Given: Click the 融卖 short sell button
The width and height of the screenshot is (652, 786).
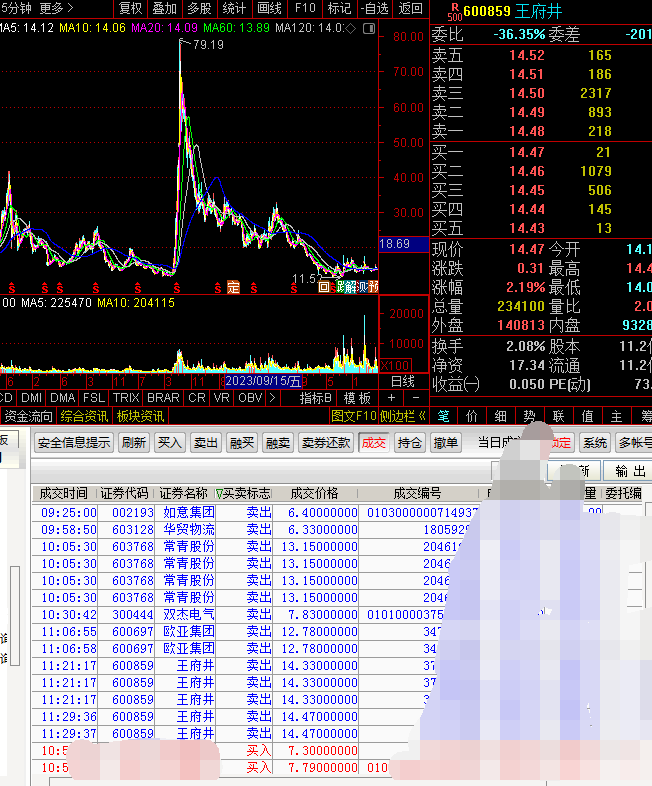Looking at the screenshot, I should coord(278,443).
